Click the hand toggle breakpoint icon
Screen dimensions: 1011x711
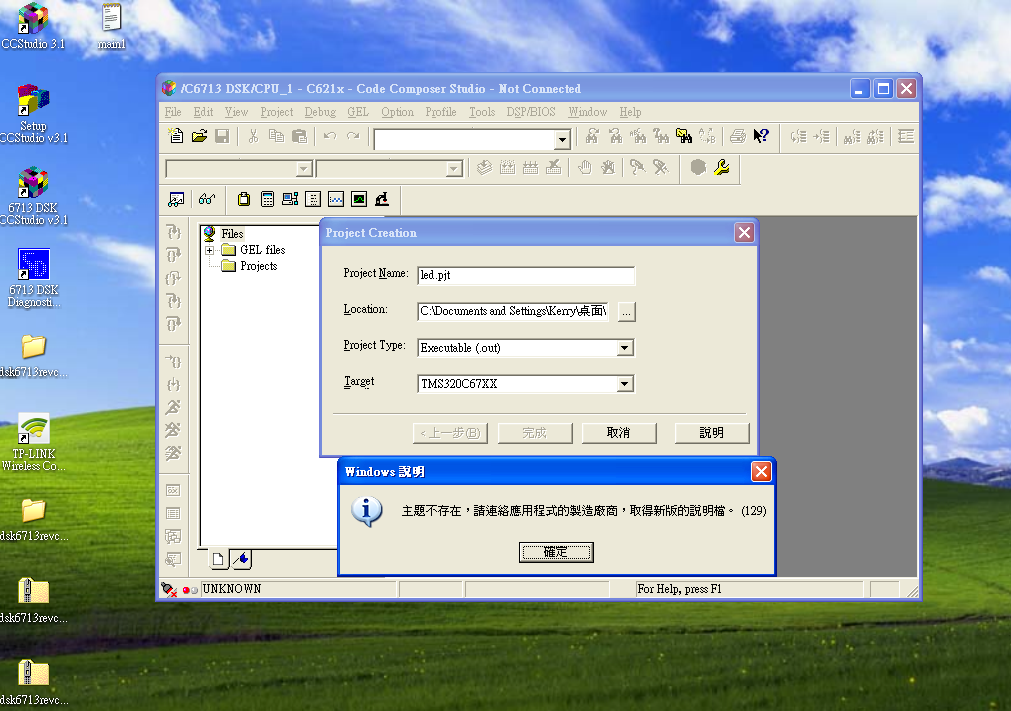click(584, 168)
